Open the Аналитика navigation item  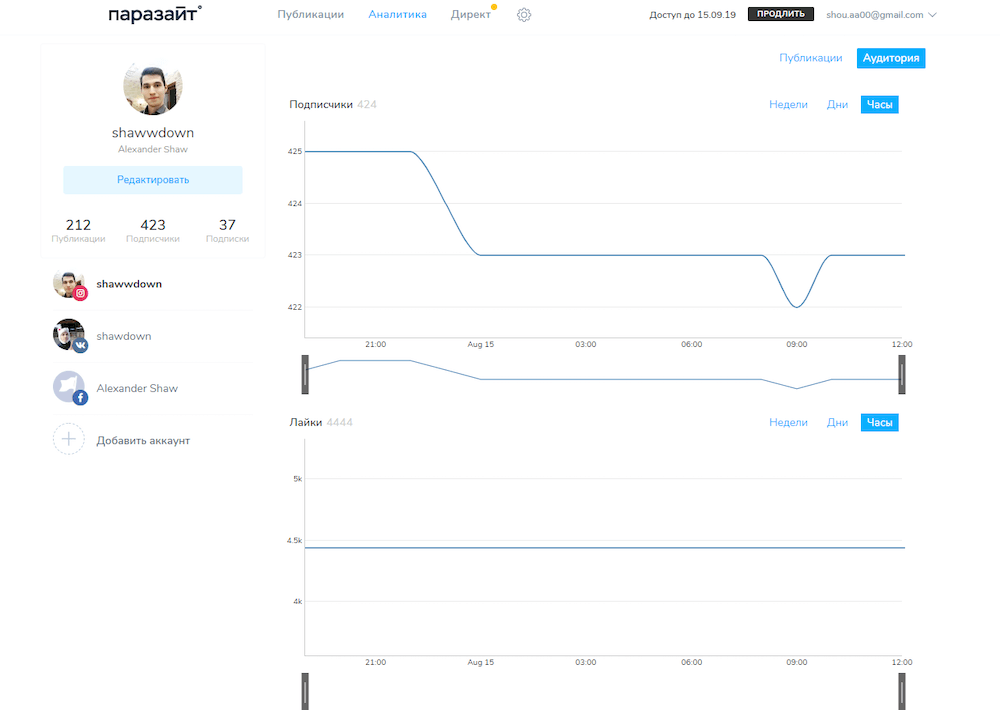(x=397, y=15)
